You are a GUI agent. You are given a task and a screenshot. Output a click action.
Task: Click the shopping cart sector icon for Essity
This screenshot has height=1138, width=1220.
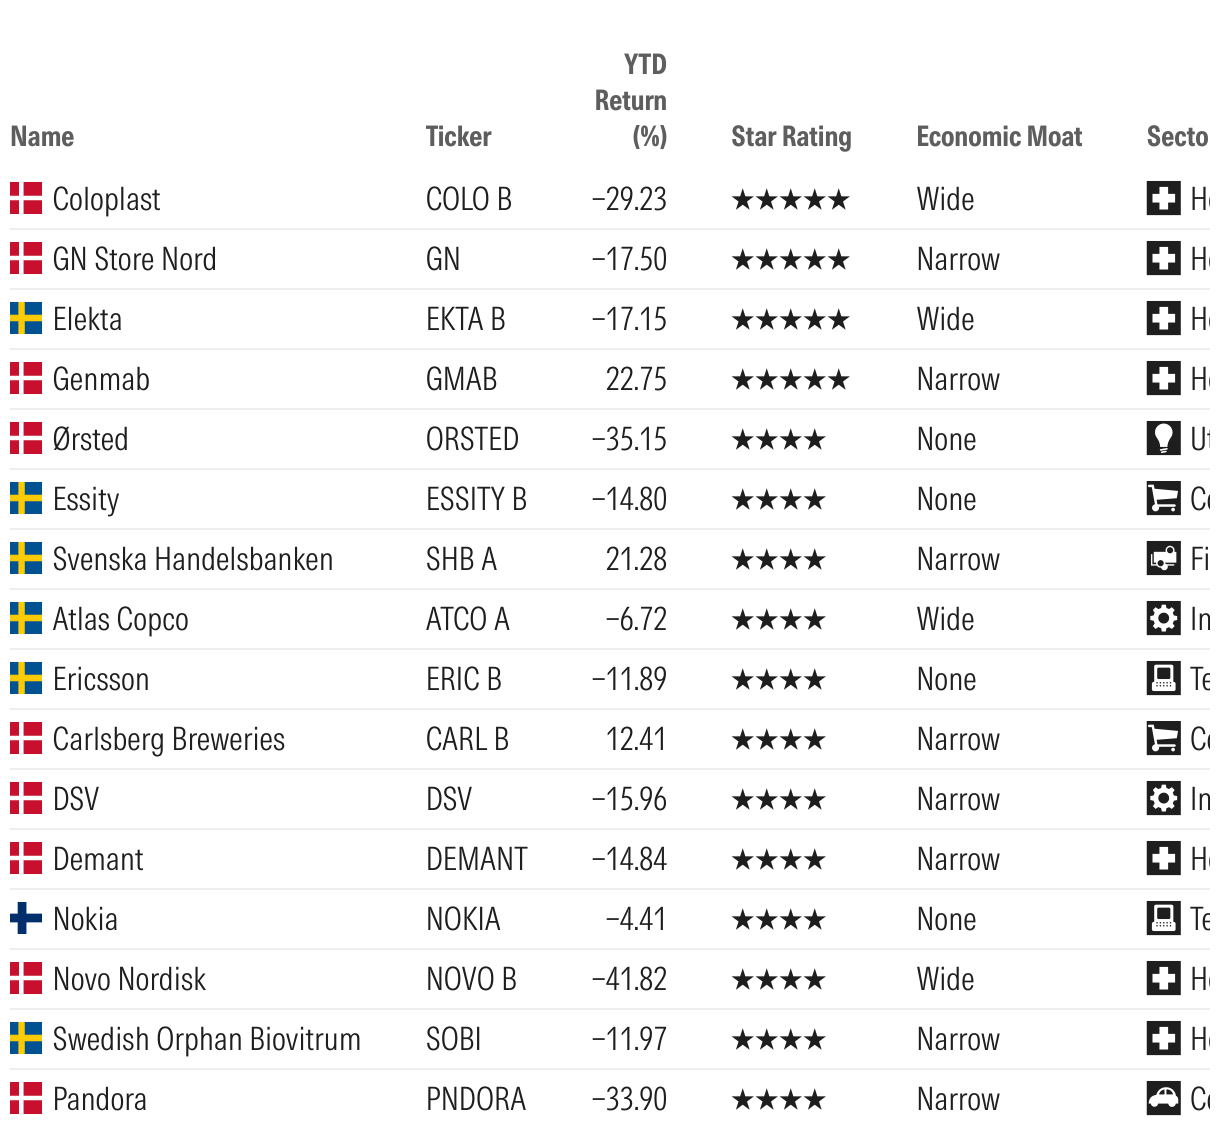(x=1163, y=498)
